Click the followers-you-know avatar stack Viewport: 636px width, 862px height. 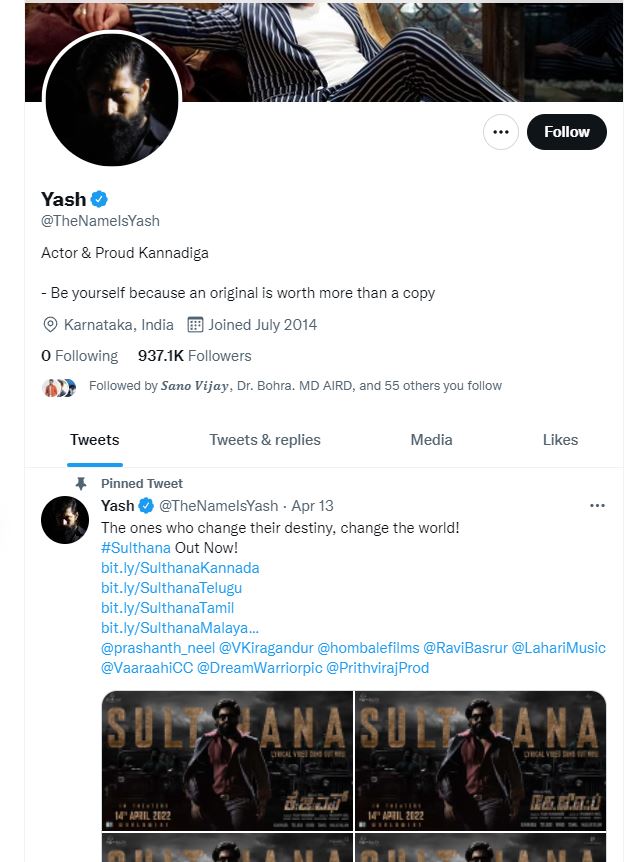point(59,387)
